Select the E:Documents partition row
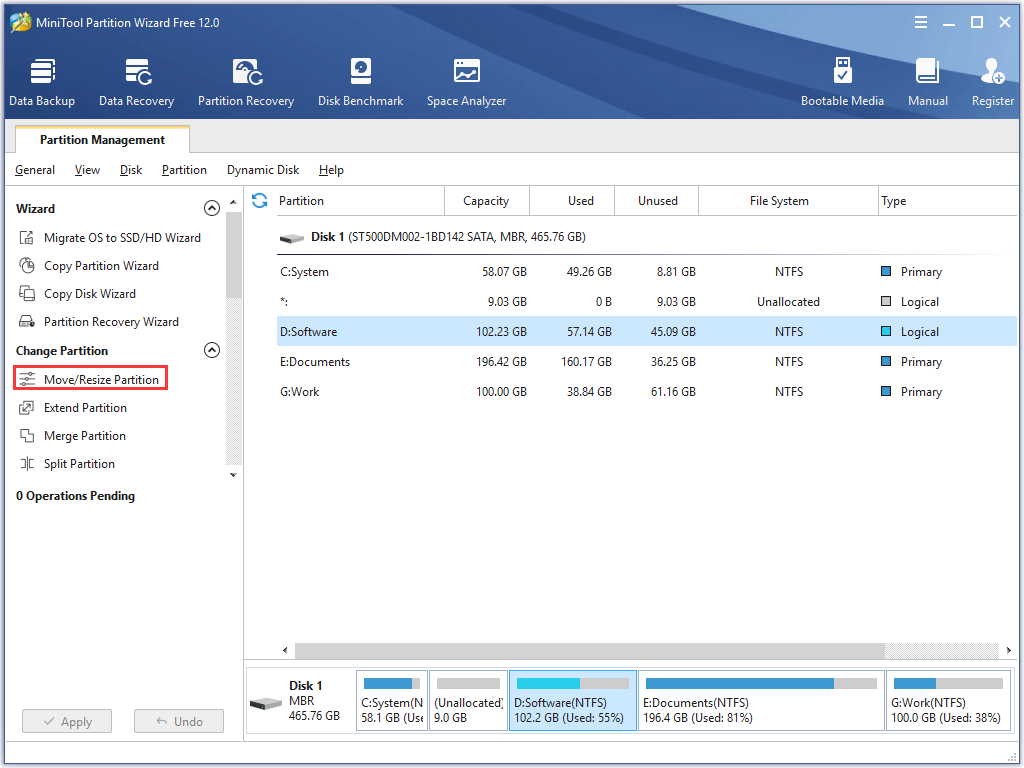Viewport: 1024px width, 768px height. tap(647, 362)
